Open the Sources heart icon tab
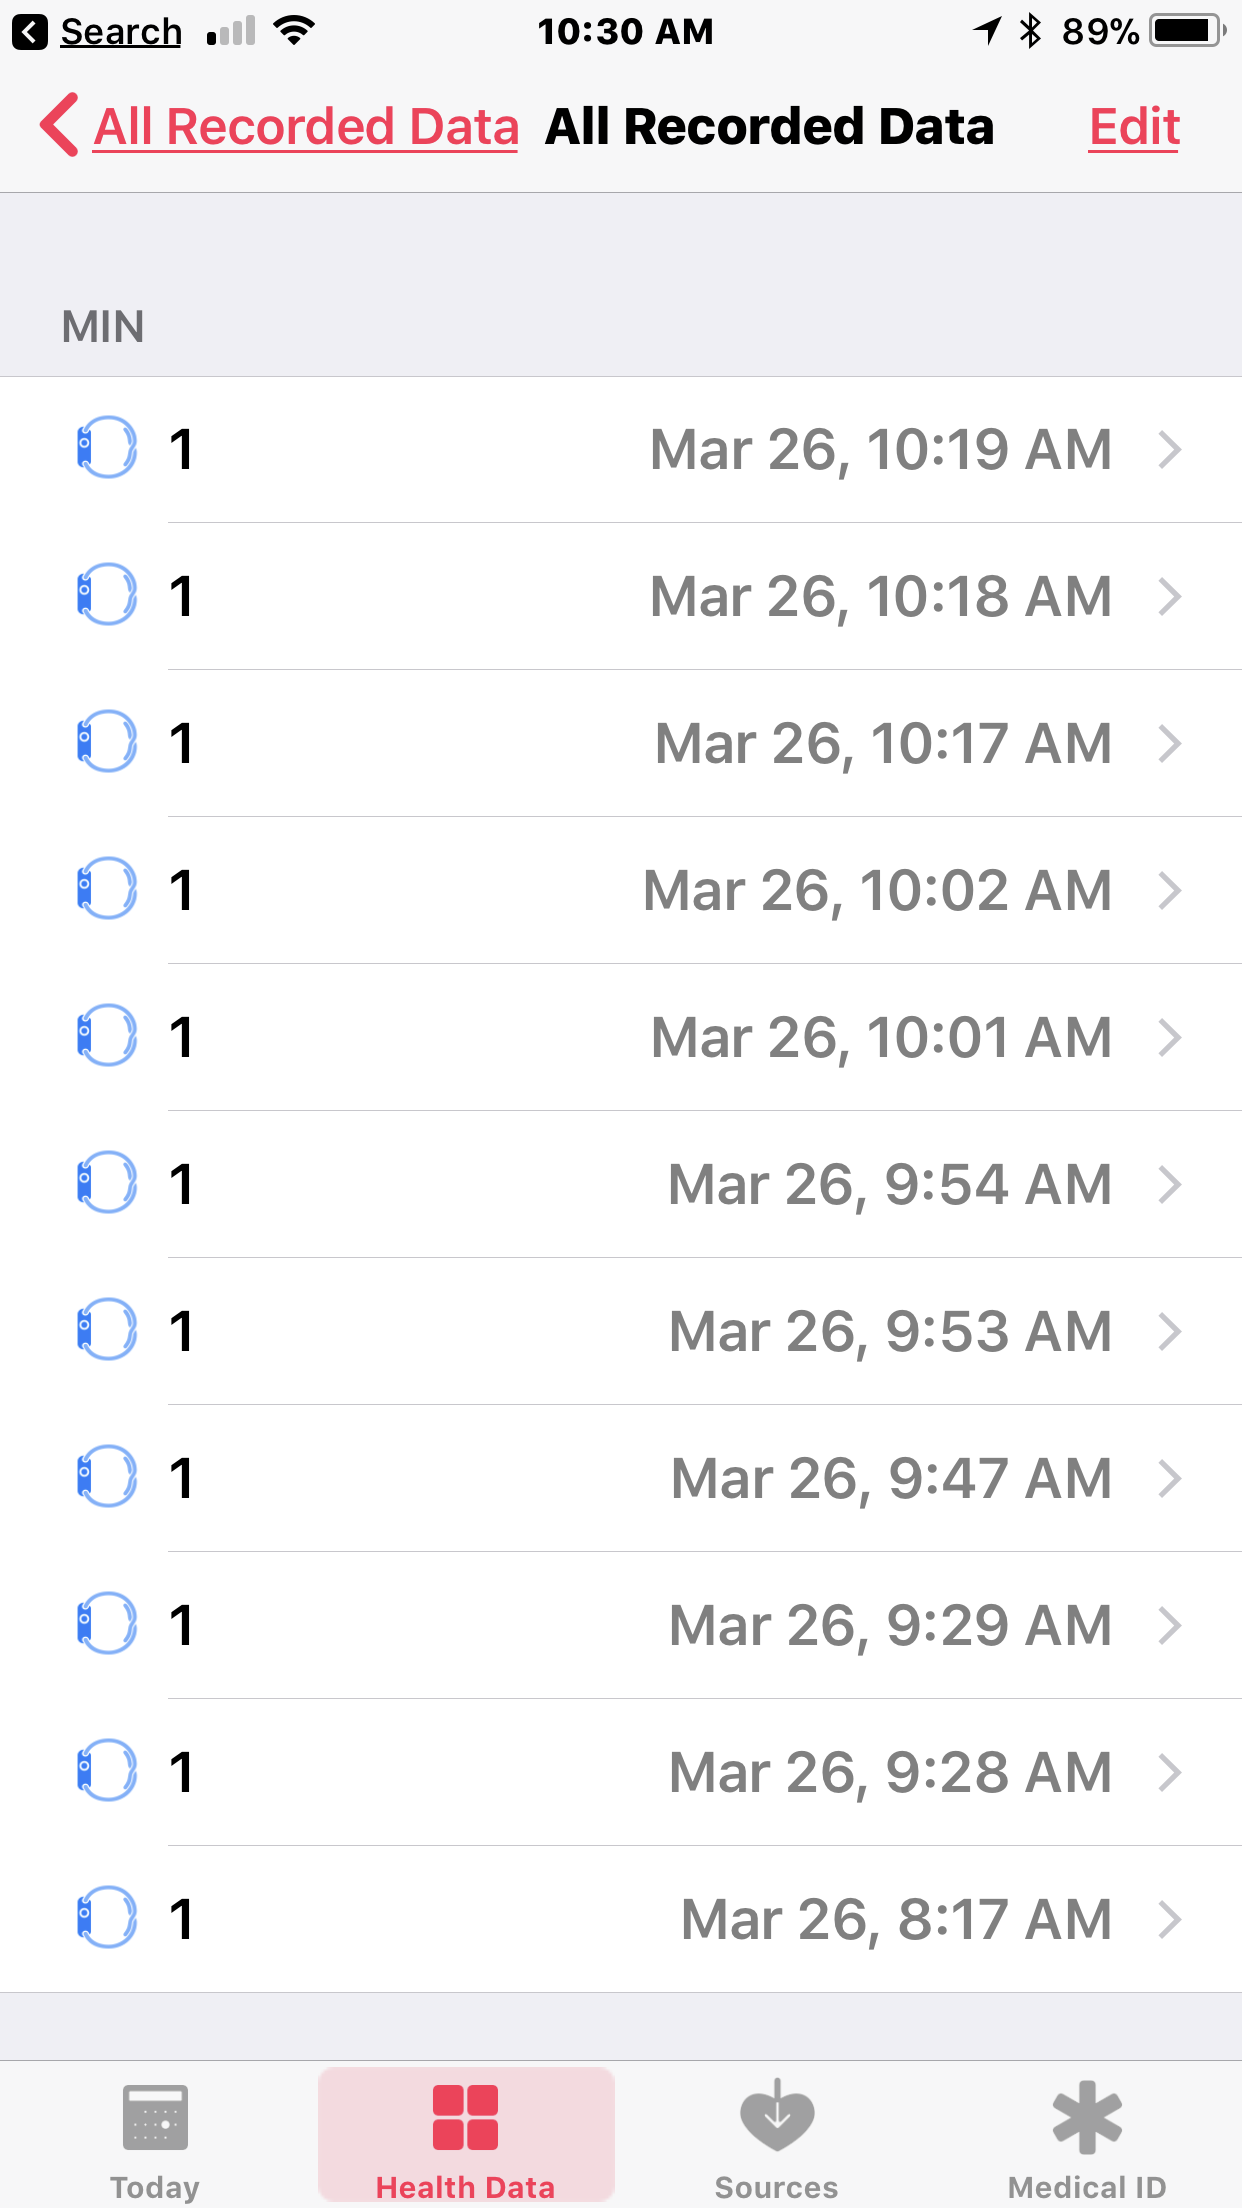The width and height of the screenshot is (1242, 2208). point(777,2118)
